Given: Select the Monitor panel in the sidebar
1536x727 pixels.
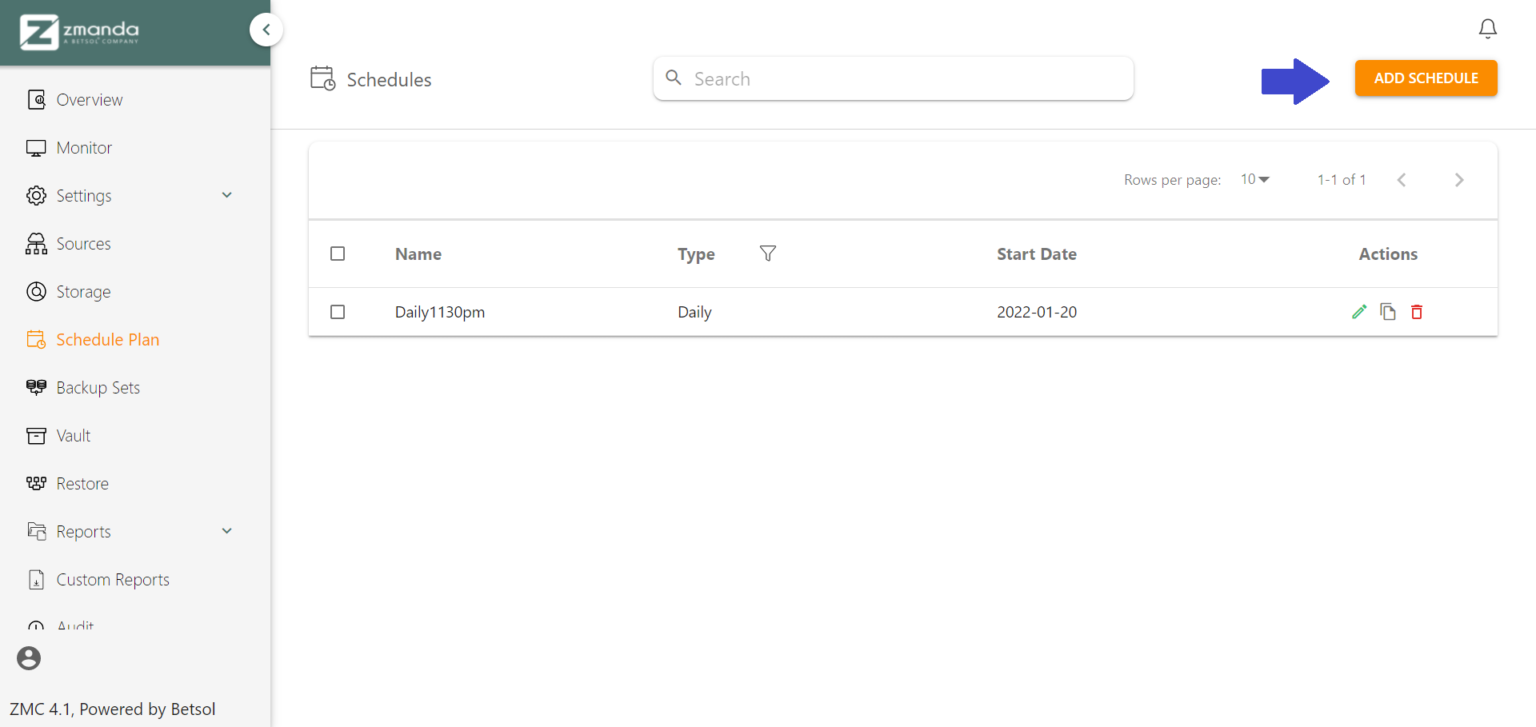Looking at the screenshot, I should point(84,147).
